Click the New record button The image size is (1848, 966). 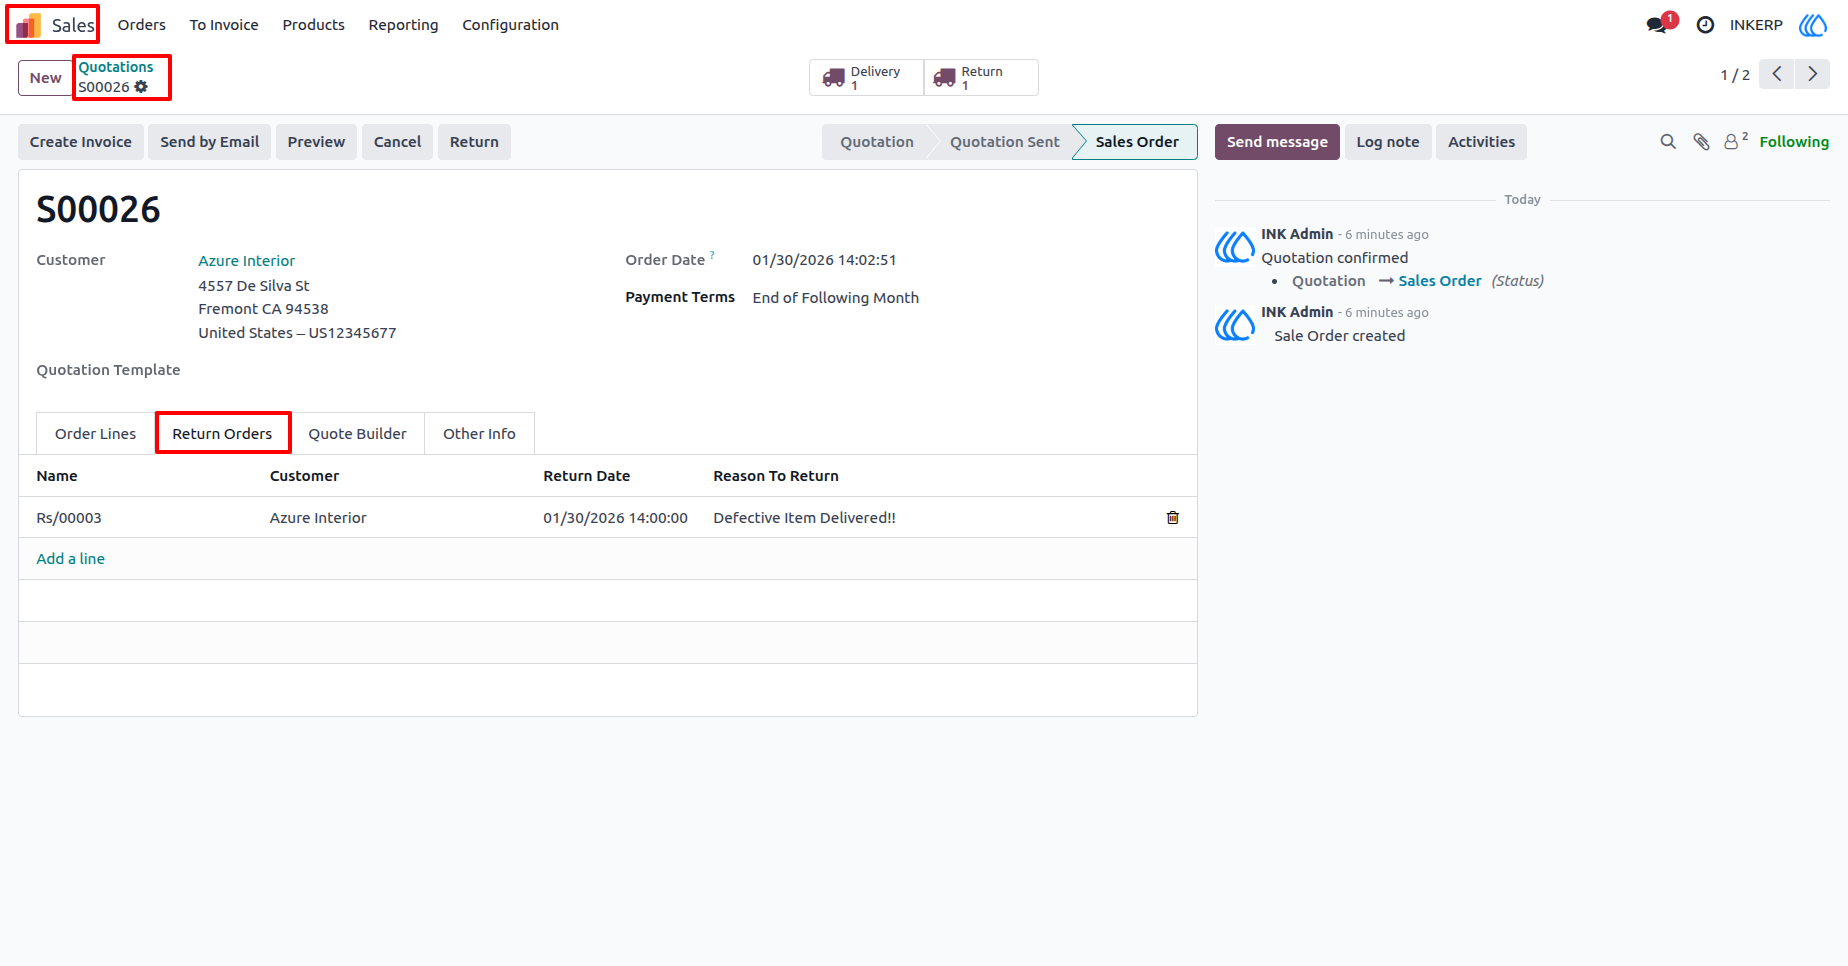[x=45, y=78]
